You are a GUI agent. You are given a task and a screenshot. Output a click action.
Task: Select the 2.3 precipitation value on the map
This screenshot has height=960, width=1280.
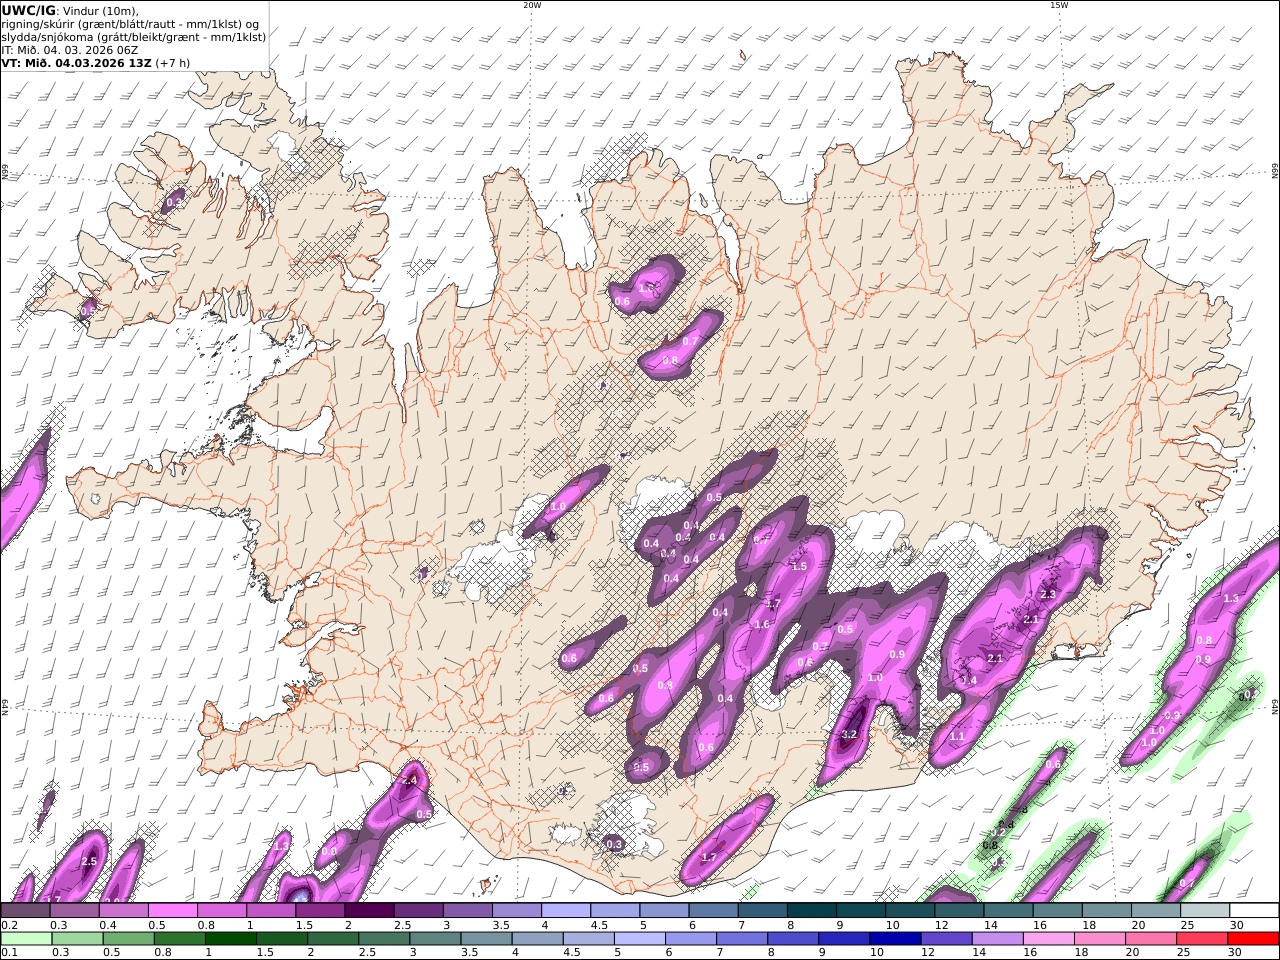(x=1048, y=594)
